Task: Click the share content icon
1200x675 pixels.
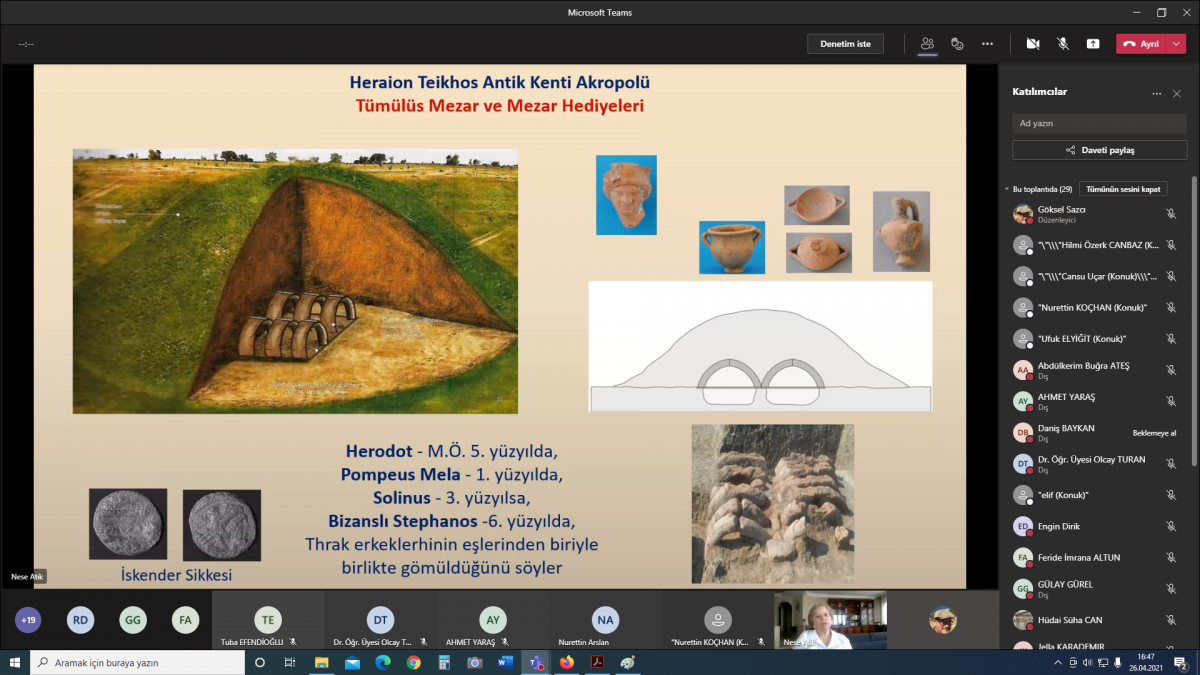Action: pos(1093,44)
